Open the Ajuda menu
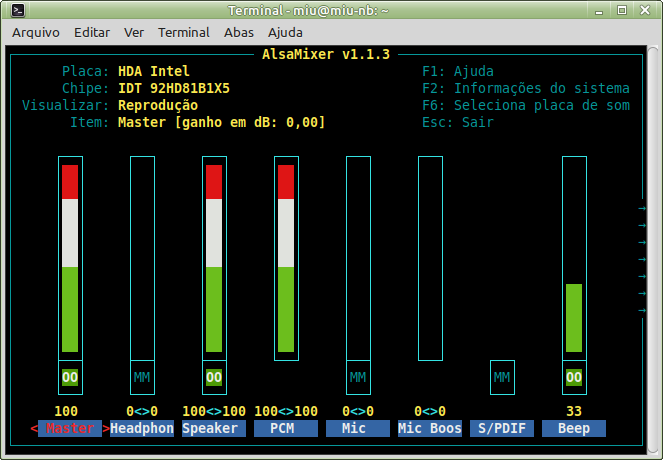This screenshot has width=663, height=460. point(285,33)
